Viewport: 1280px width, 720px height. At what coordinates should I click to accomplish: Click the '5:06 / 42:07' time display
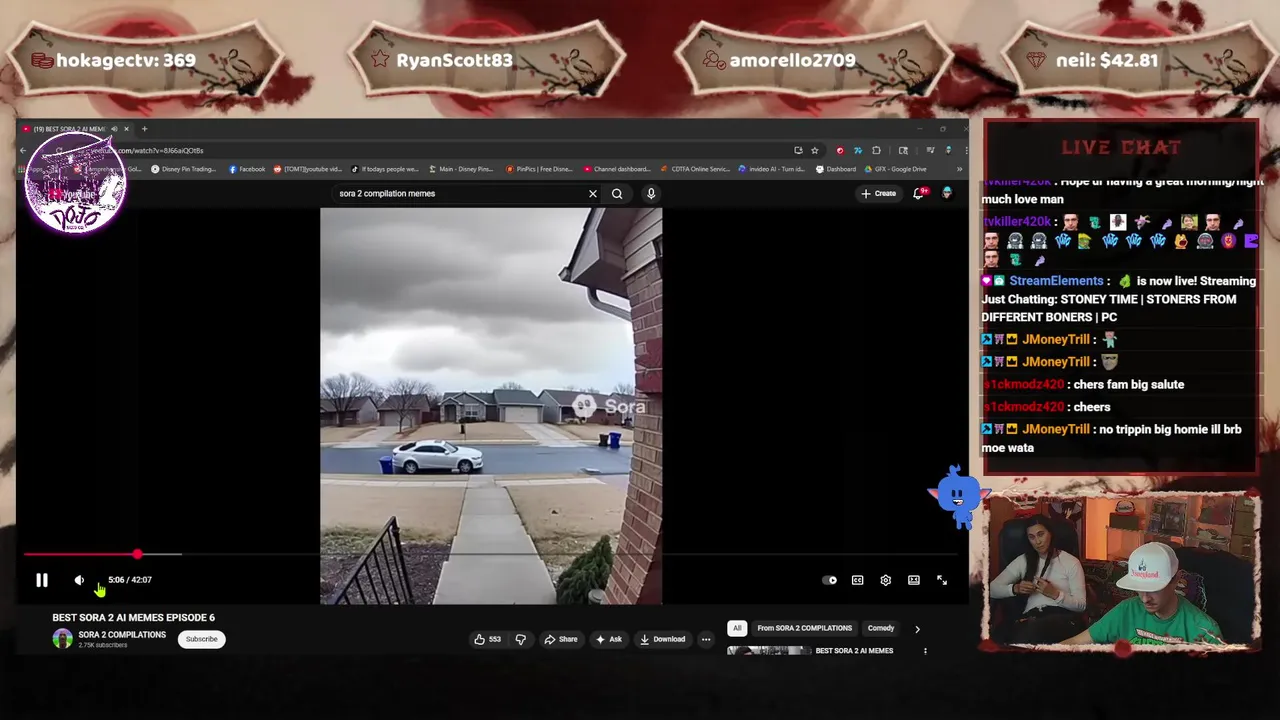130,580
